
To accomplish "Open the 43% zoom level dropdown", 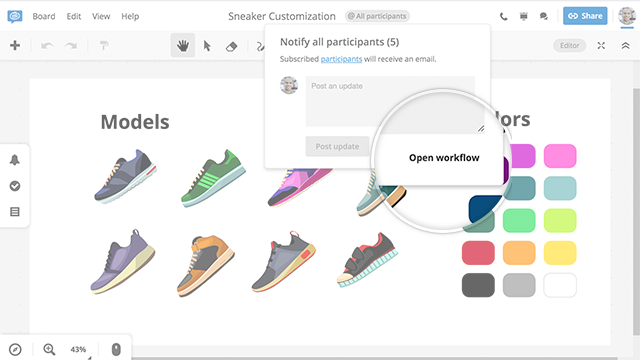I will 78,349.
